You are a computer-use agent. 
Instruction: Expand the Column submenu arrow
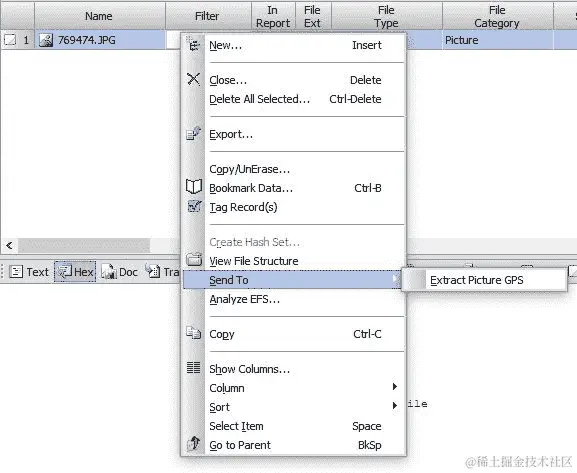[x=395, y=386]
